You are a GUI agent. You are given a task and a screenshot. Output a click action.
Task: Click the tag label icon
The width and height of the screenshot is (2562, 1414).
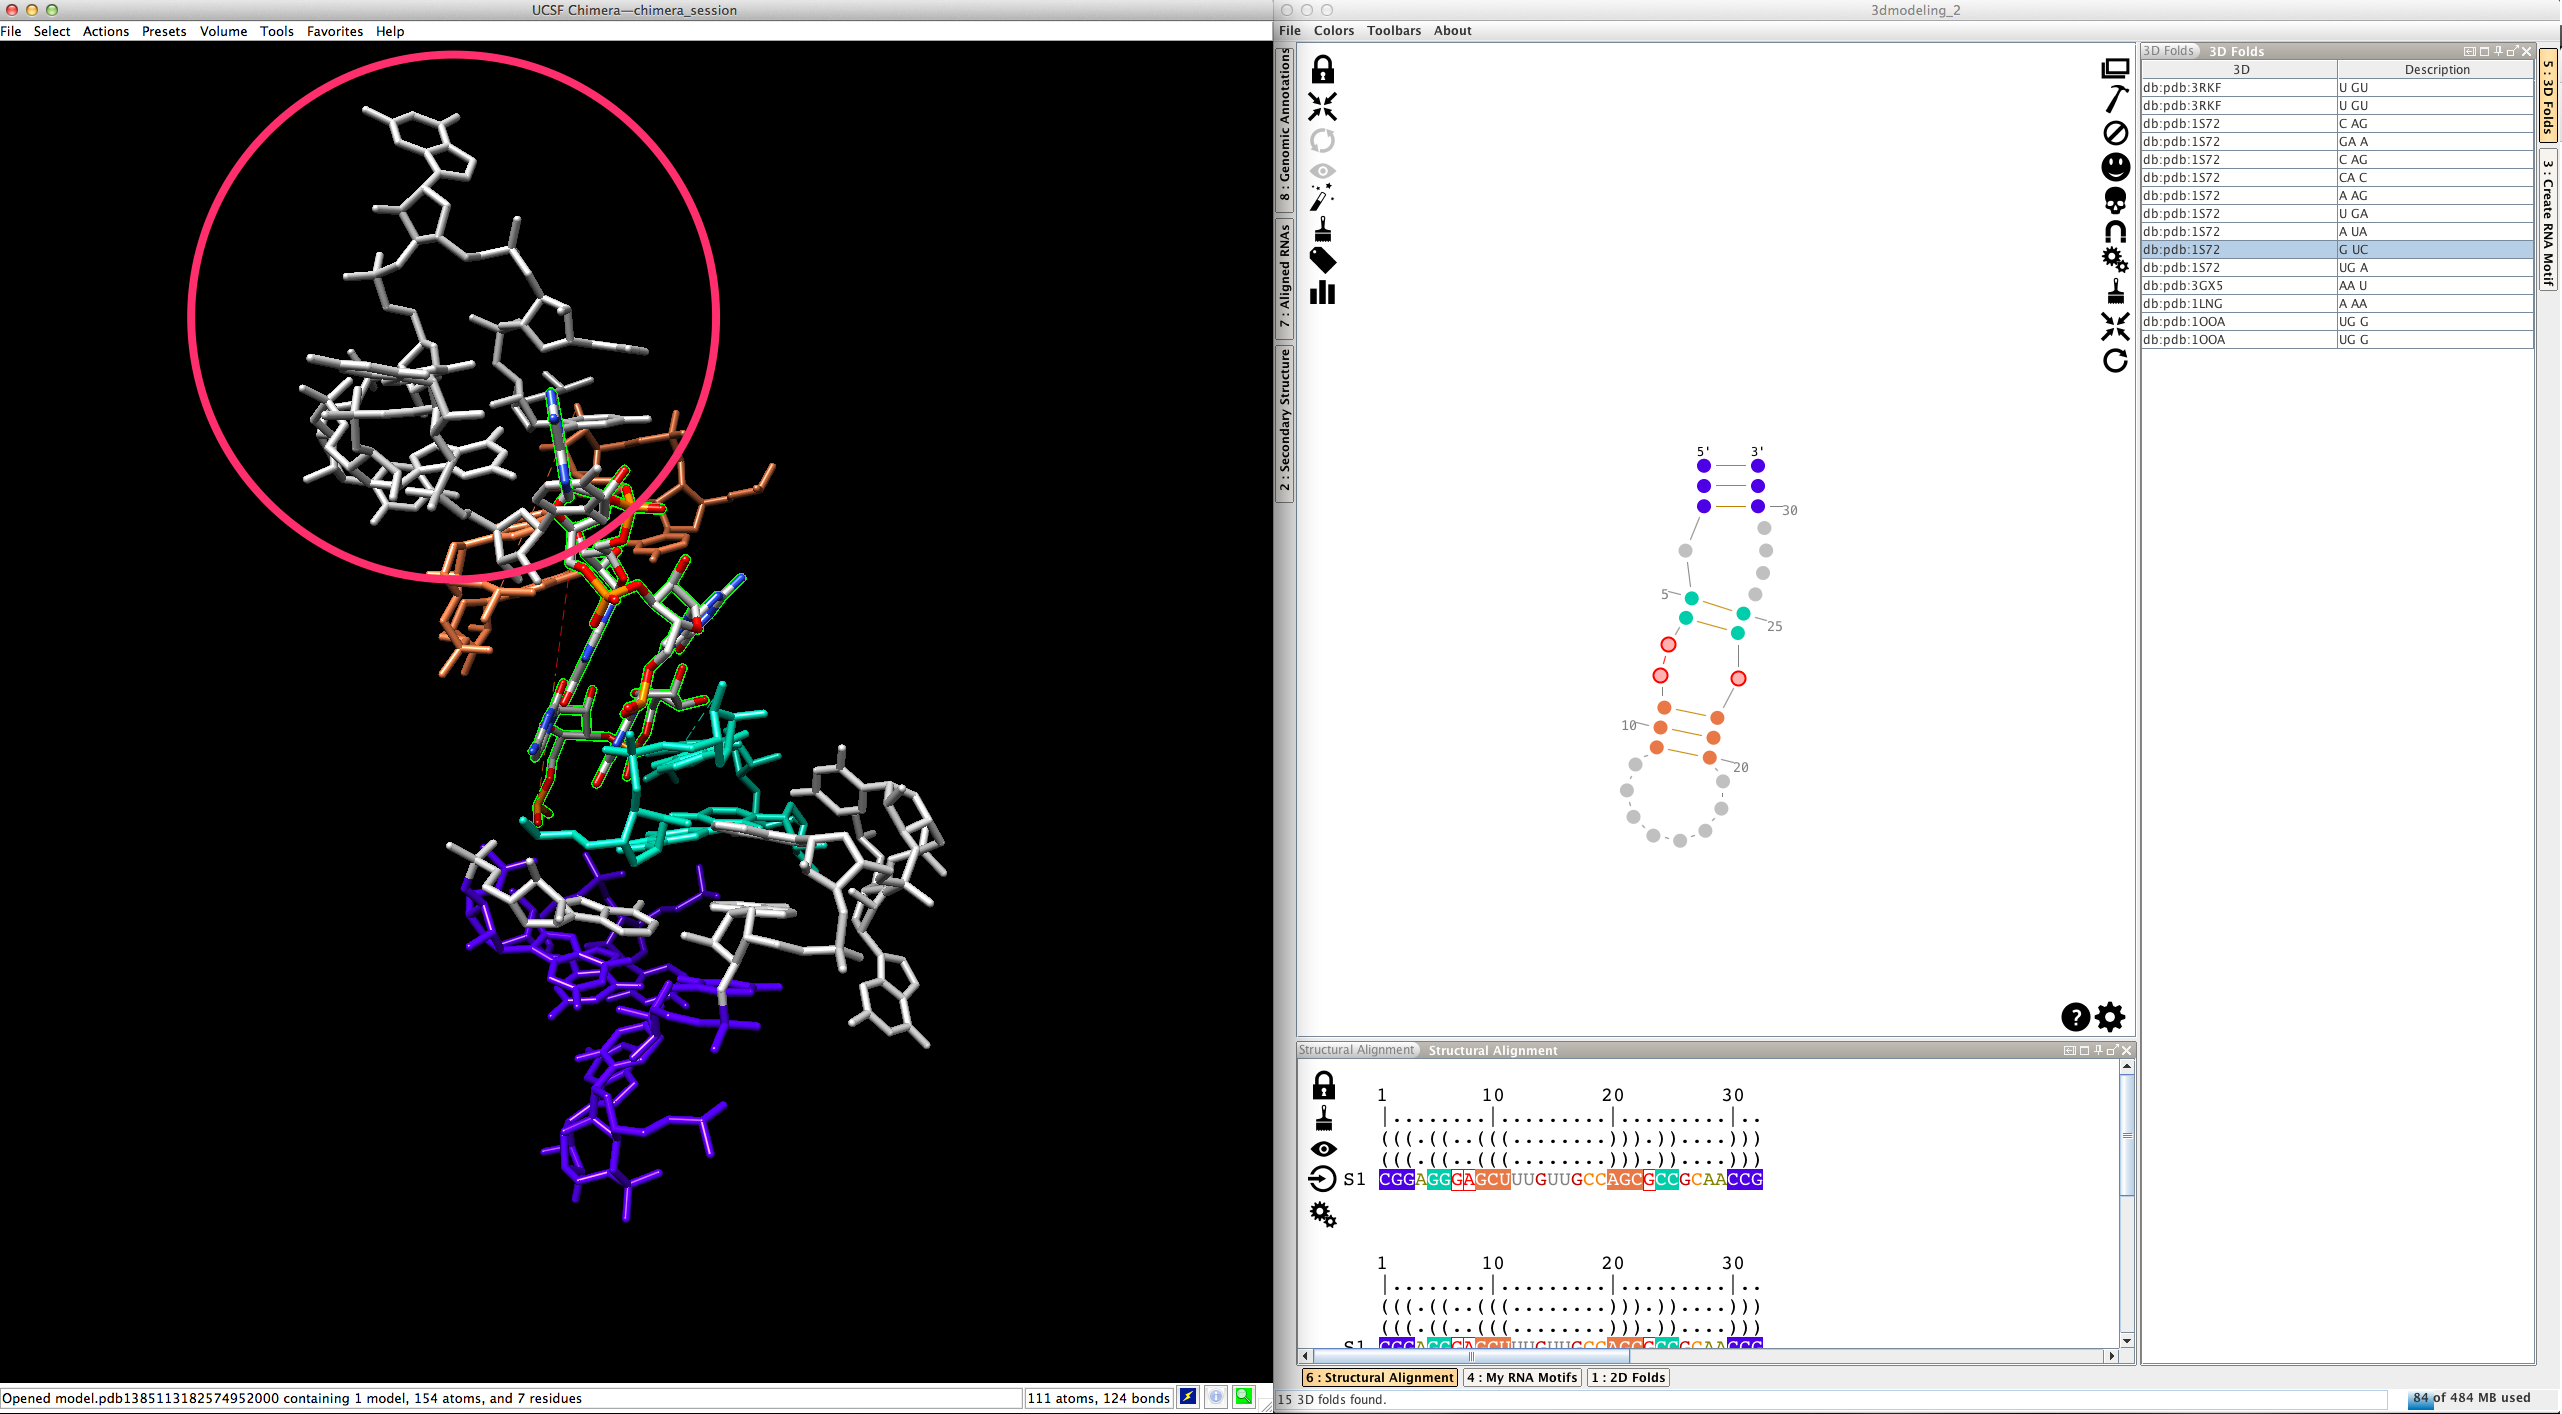tap(1322, 261)
